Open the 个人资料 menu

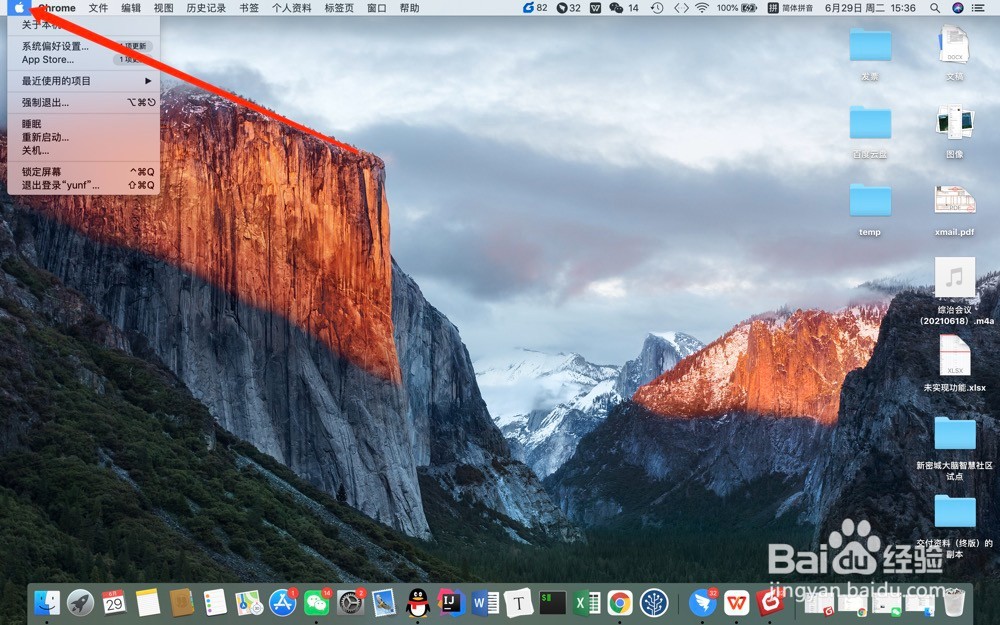click(291, 8)
